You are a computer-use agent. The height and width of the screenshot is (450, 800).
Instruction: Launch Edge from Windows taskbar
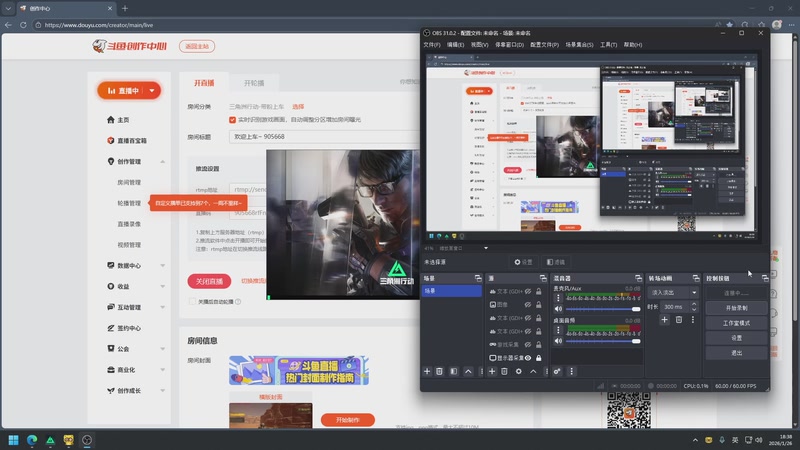tap(32, 440)
